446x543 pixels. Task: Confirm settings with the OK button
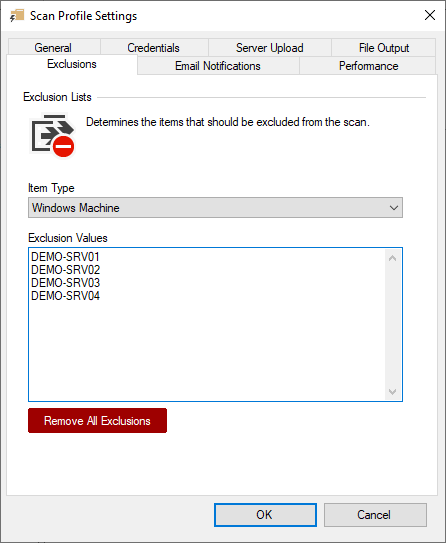265,515
